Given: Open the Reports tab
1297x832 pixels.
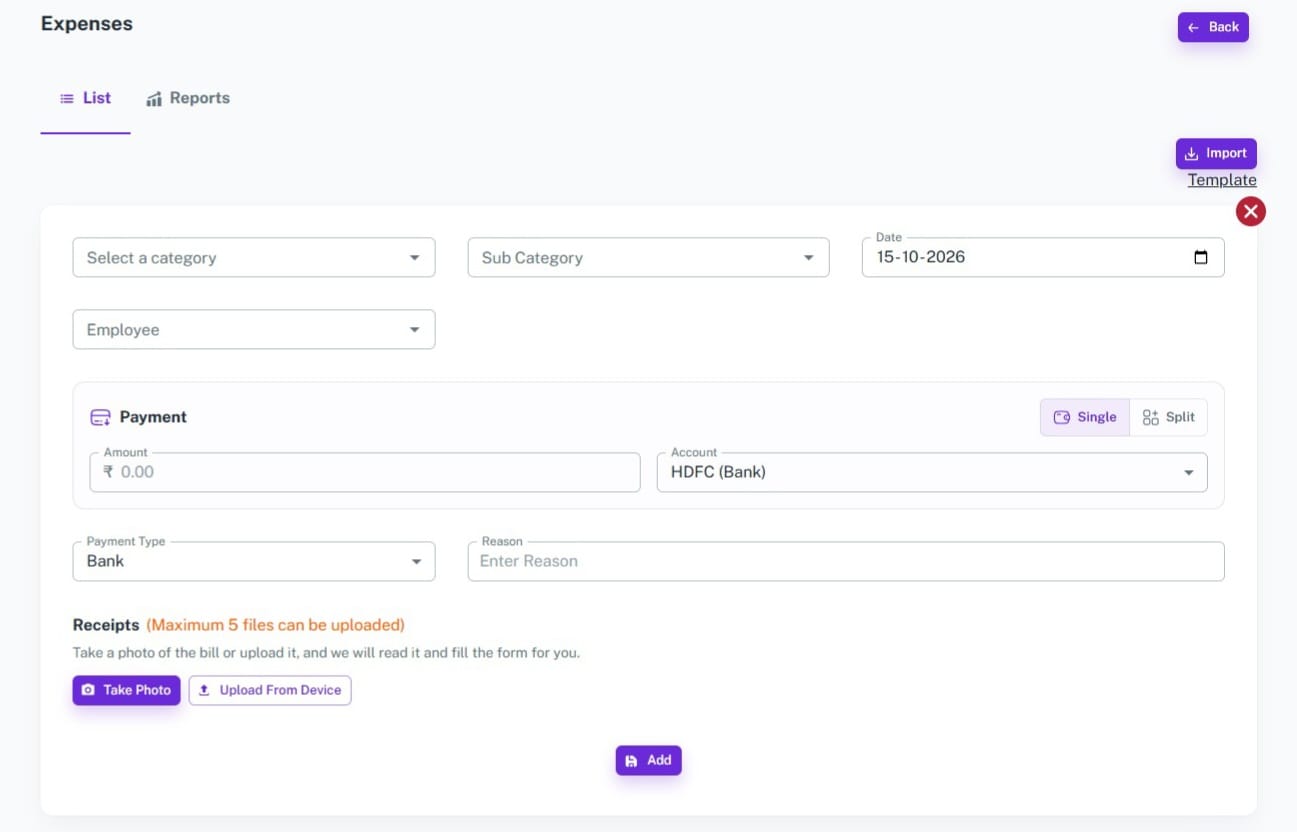Looking at the screenshot, I should [188, 98].
